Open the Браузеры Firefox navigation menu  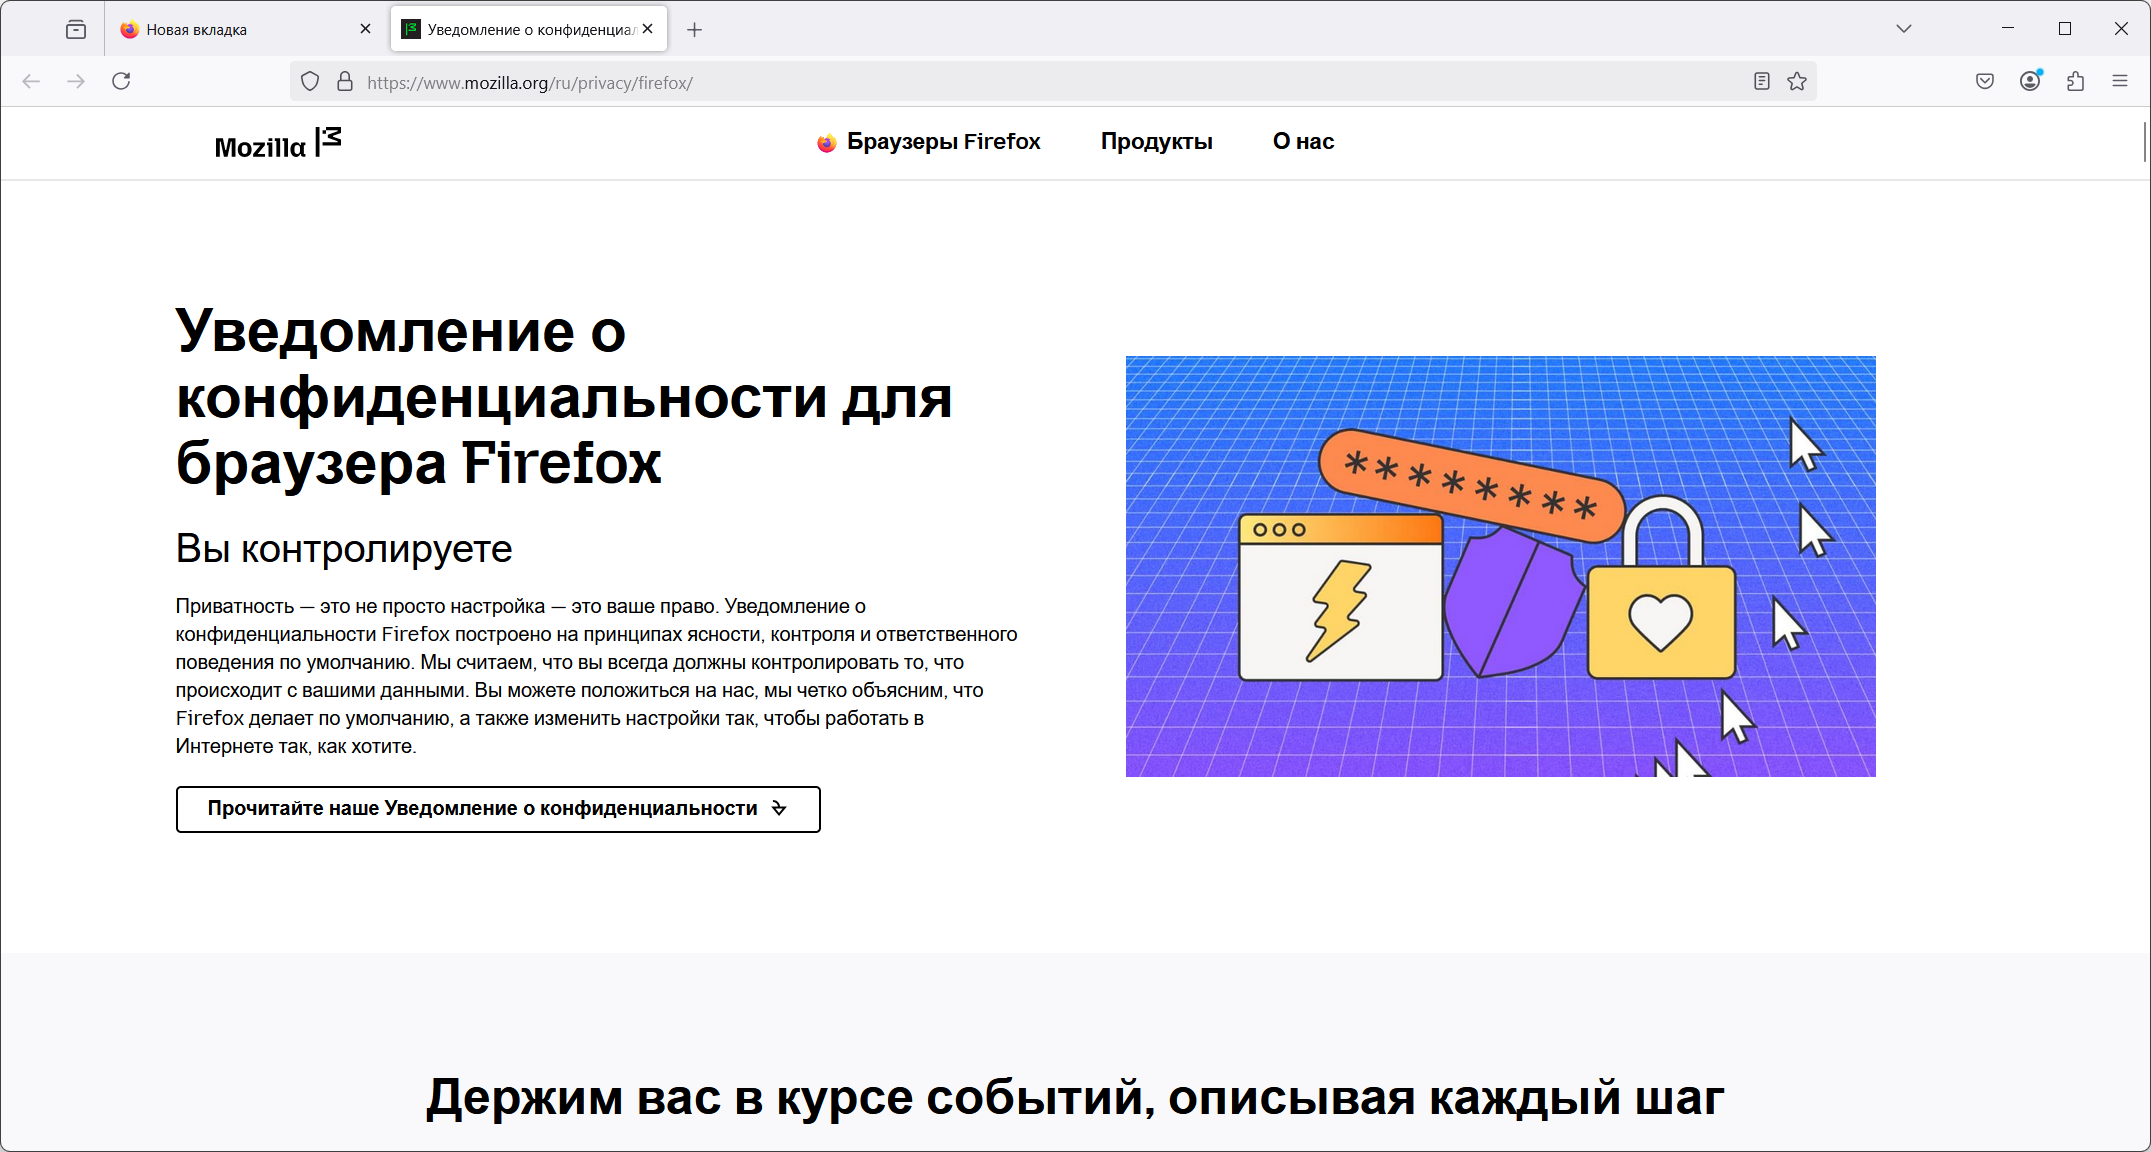pyautogui.click(x=929, y=142)
